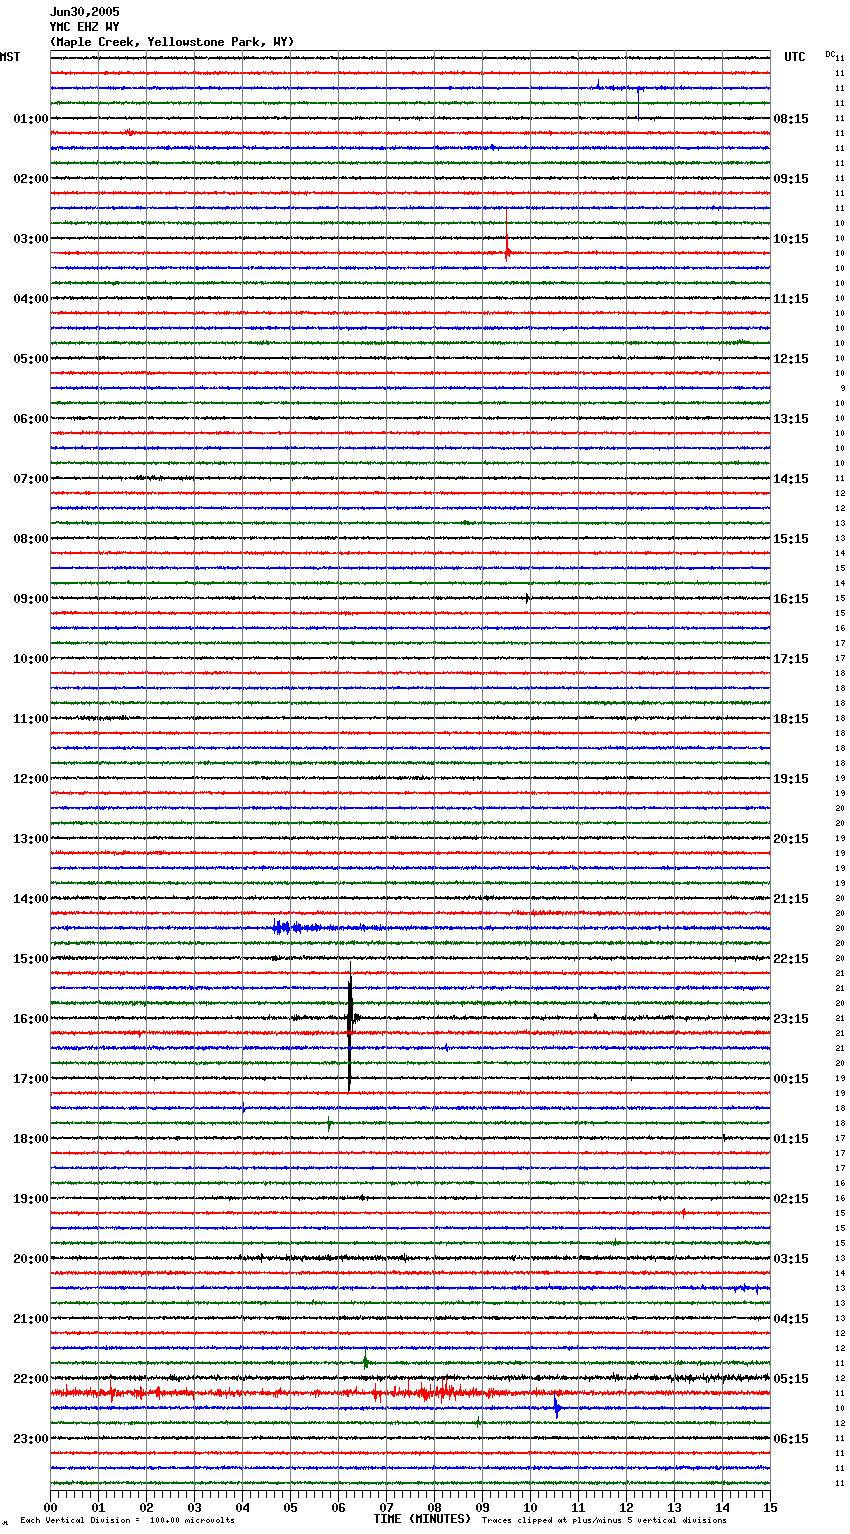Select the 11:00 MST time label
The width and height of the screenshot is (850, 1534).
tap(31, 719)
